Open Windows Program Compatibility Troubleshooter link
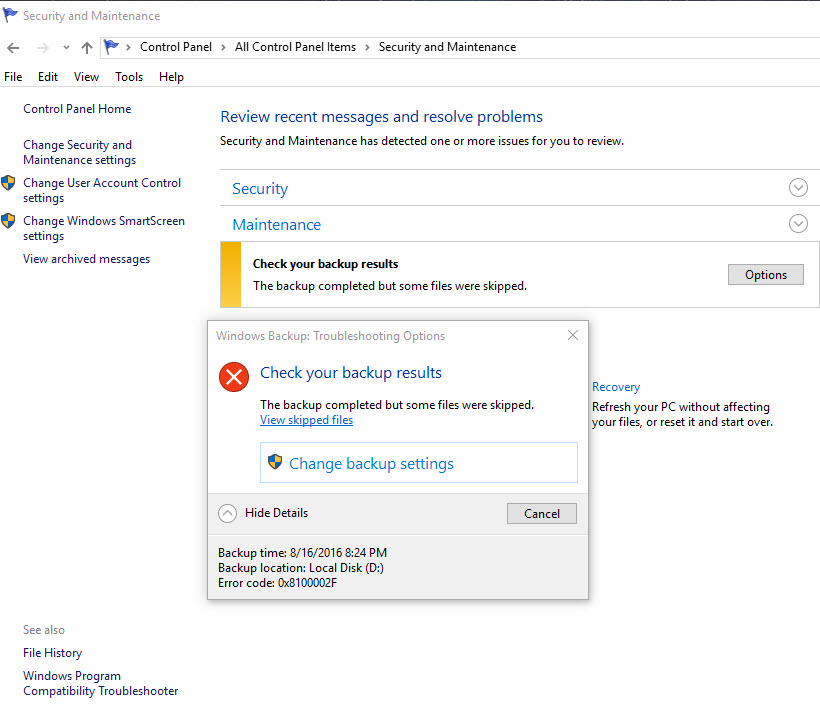 (x=100, y=683)
